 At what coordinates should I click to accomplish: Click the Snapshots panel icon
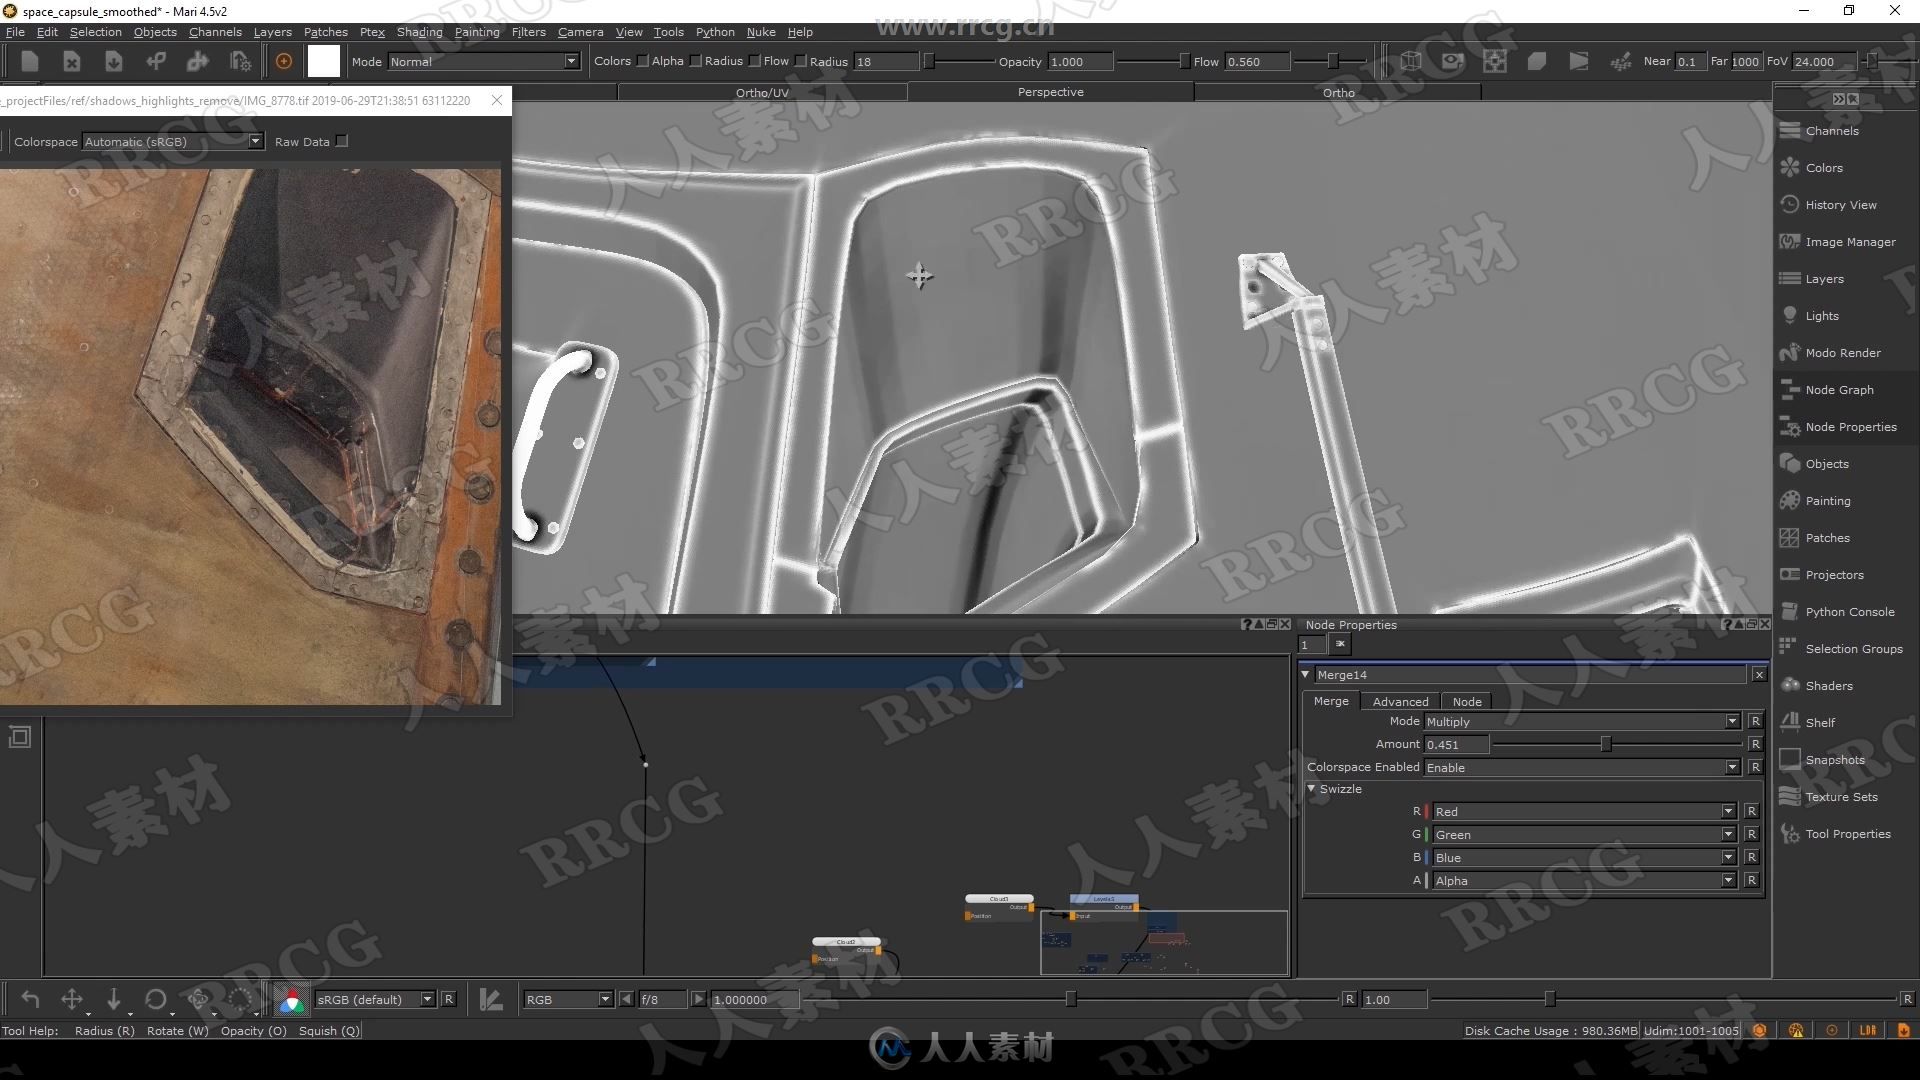point(1789,758)
